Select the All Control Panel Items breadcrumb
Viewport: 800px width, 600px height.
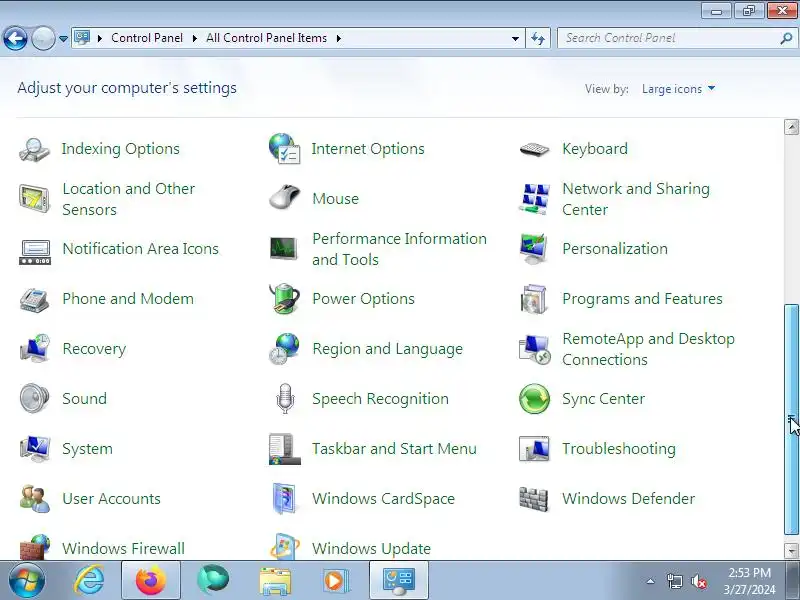(266, 38)
